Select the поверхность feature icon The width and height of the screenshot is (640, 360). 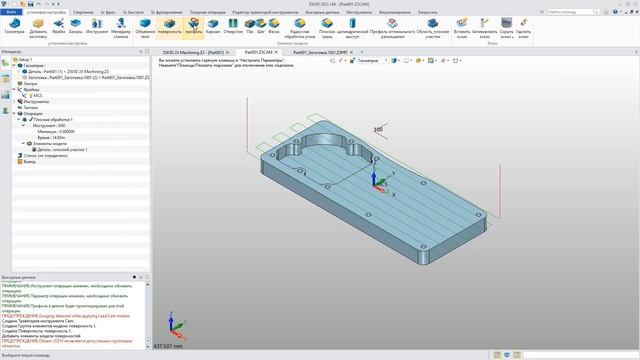click(x=169, y=27)
